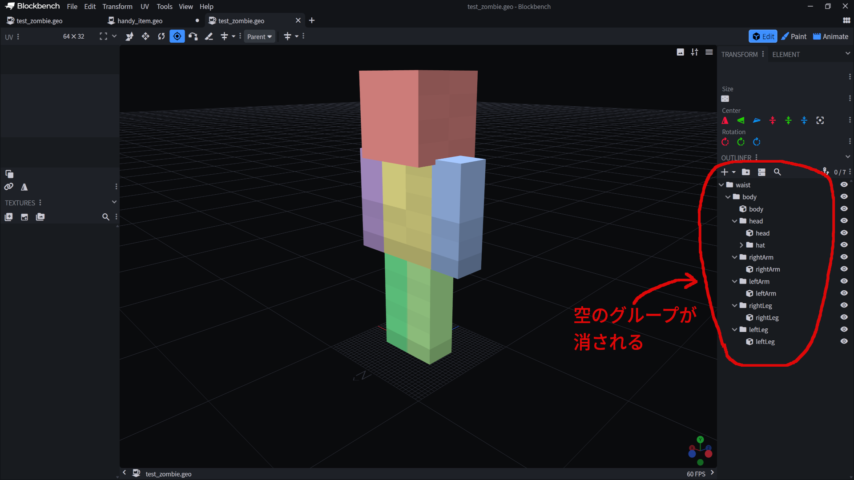Switch to Animate mode
854x480 pixels.
pyautogui.click(x=831, y=37)
